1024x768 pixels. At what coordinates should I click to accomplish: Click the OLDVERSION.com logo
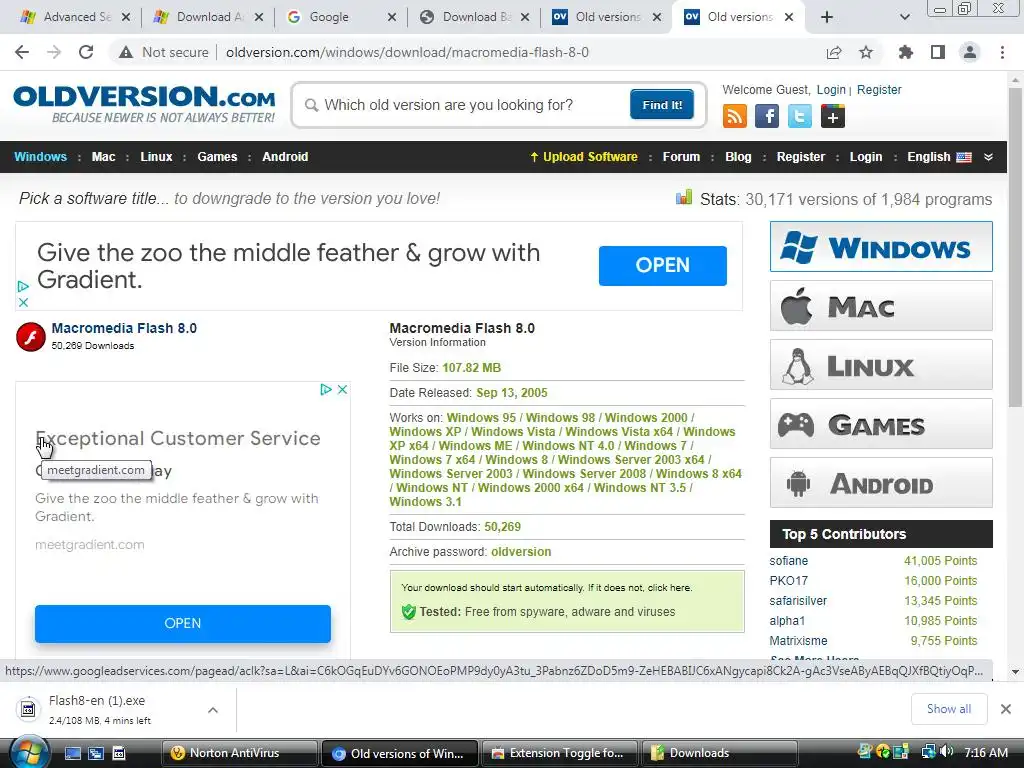144,103
